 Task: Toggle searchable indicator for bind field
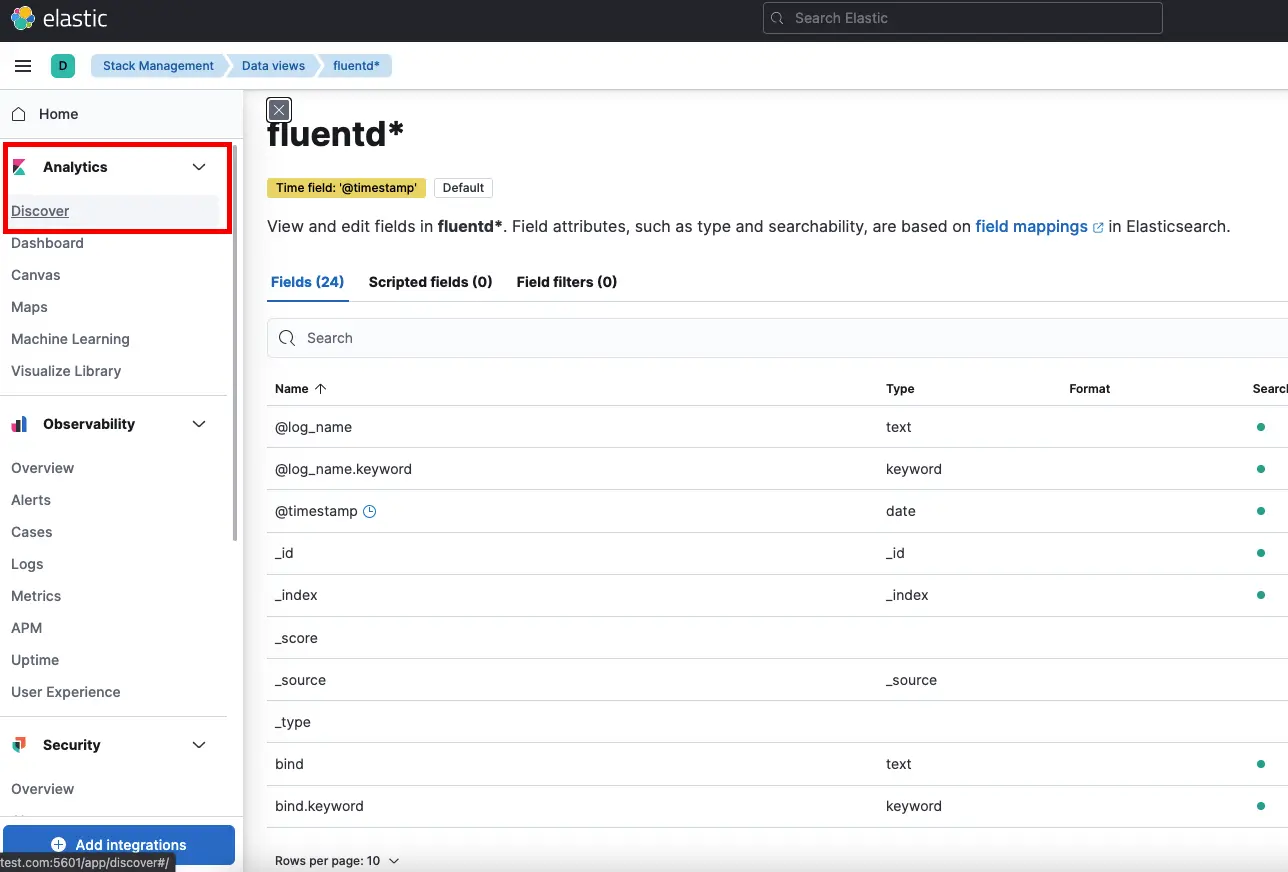click(x=1262, y=763)
